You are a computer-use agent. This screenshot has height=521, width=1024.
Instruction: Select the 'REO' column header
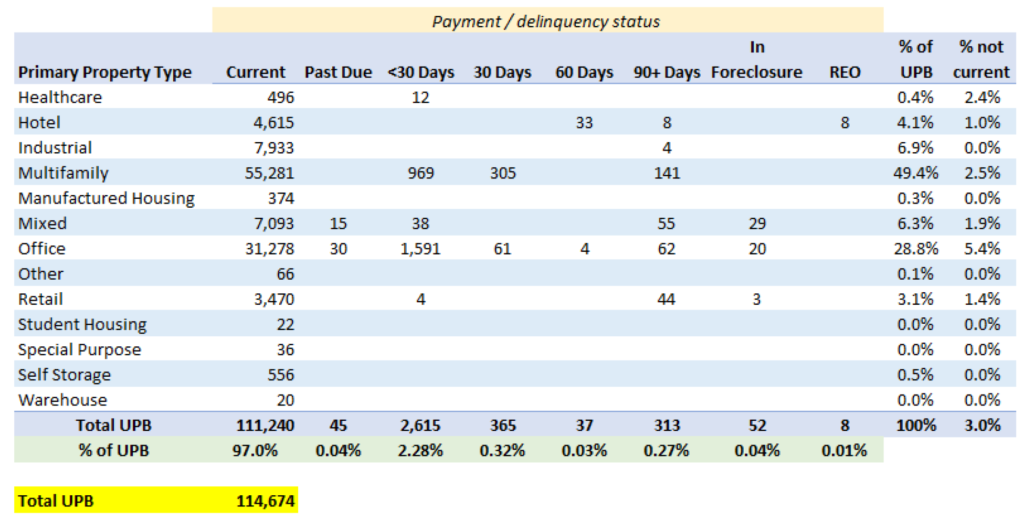point(845,72)
